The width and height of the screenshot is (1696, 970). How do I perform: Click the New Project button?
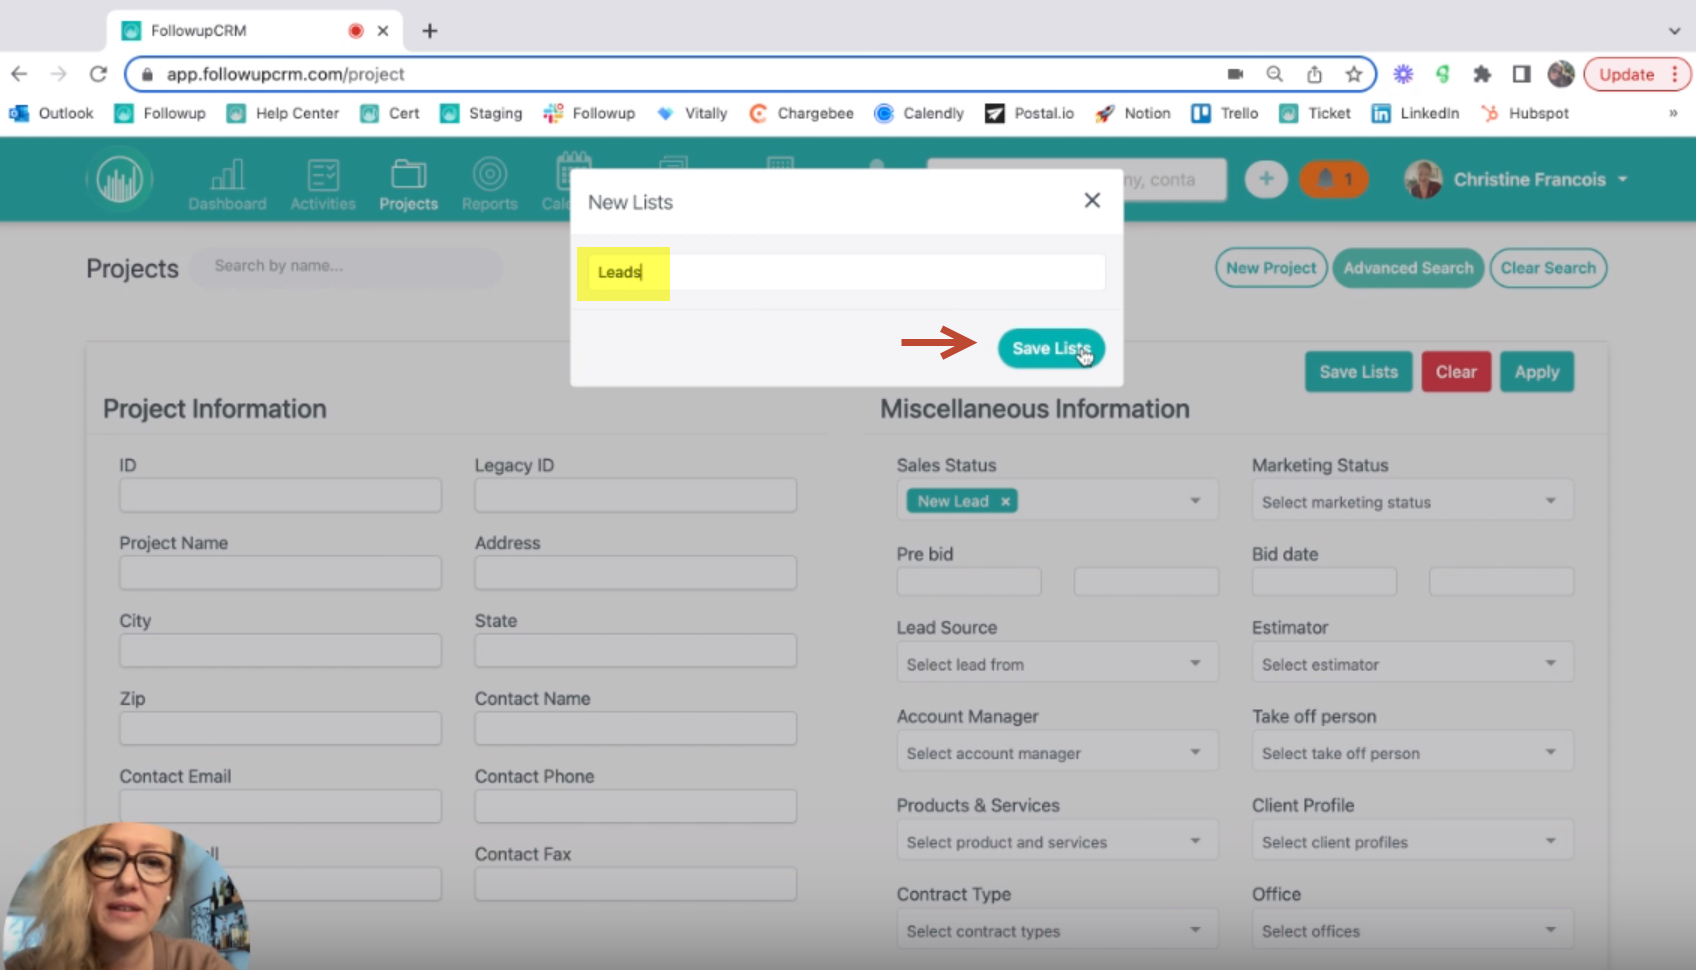coord(1270,267)
